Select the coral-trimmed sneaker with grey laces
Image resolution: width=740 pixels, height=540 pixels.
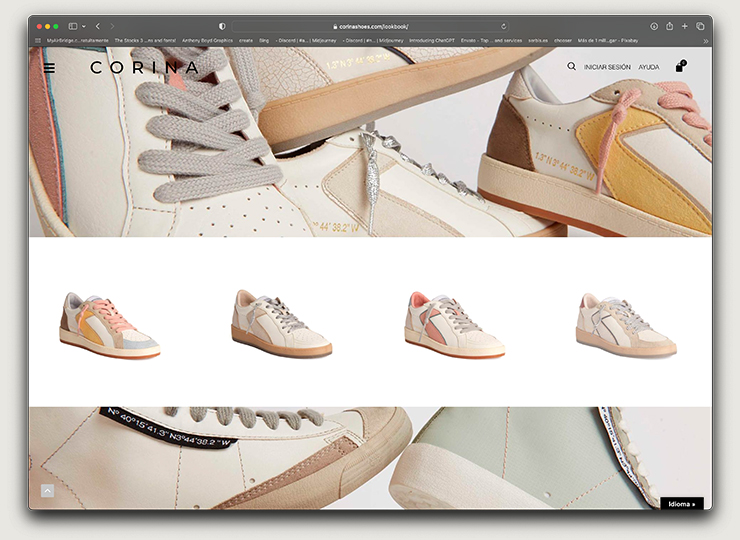pos(454,325)
